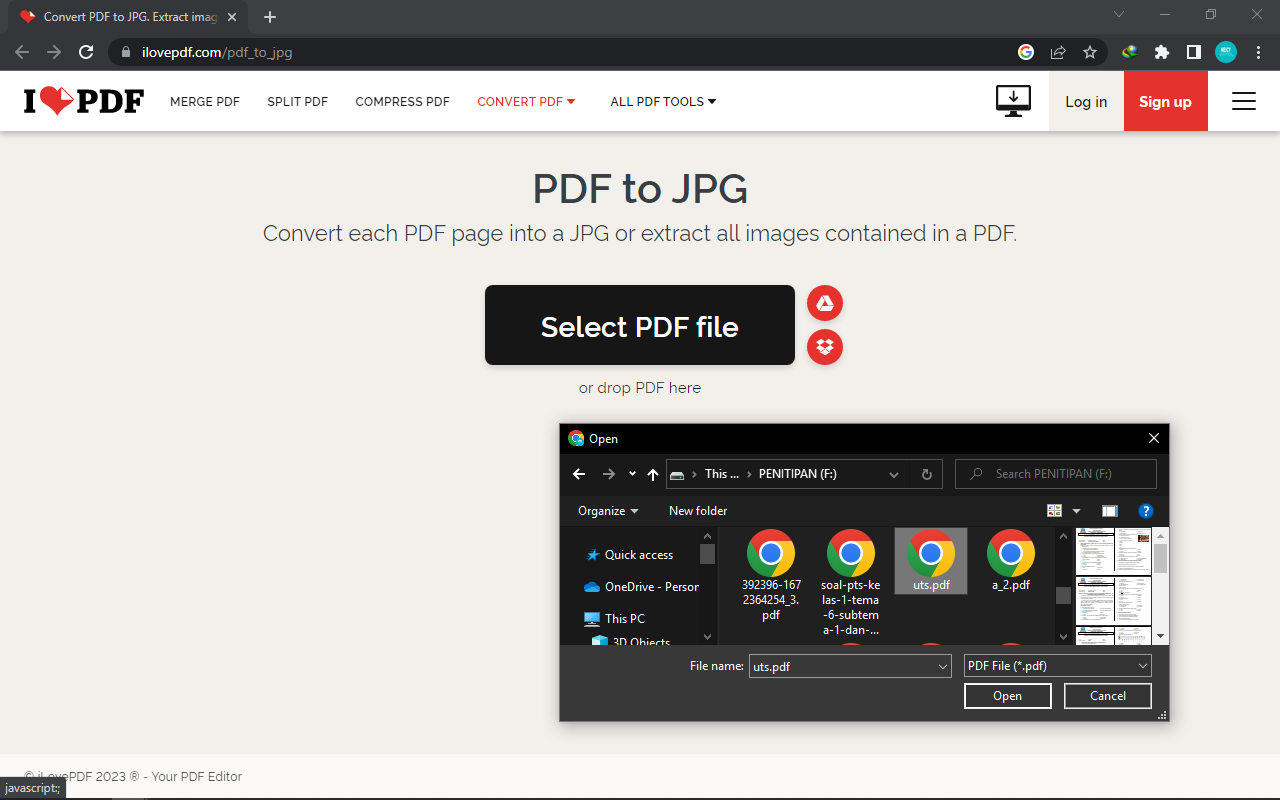The width and height of the screenshot is (1280, 800).
Task: Click the Chrome profile avatar
Action: [x=1226, y=52]
